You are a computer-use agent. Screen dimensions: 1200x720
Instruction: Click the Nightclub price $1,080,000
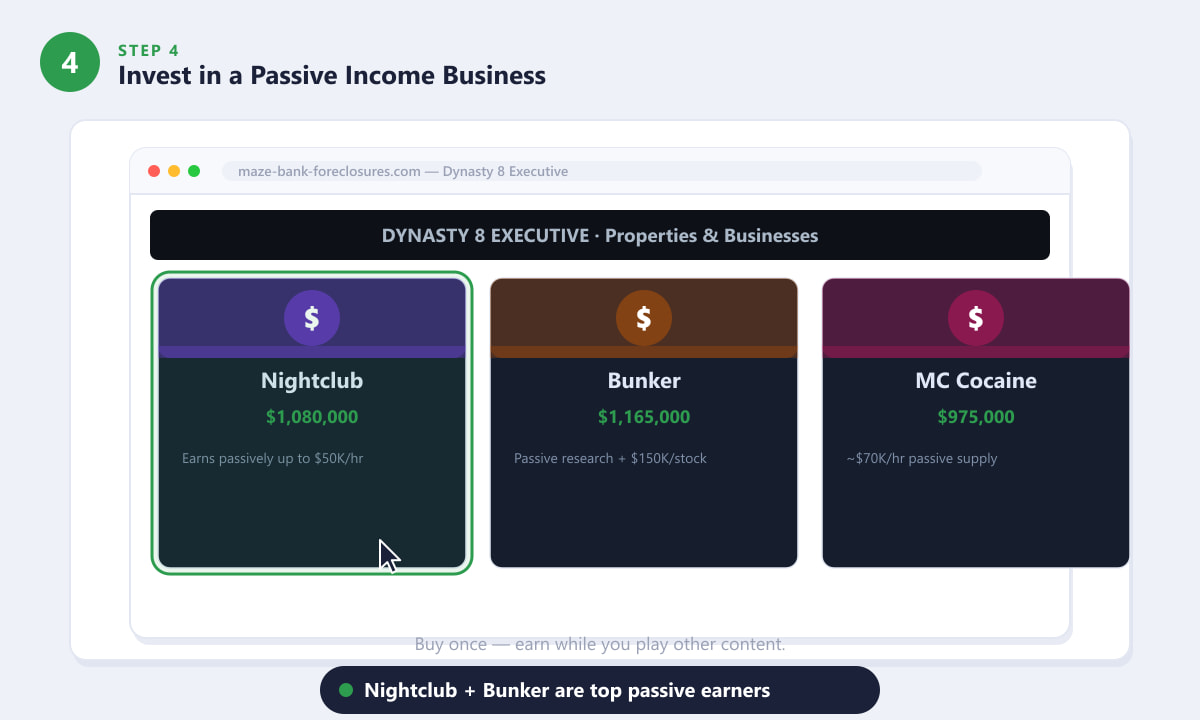point(312,417)
